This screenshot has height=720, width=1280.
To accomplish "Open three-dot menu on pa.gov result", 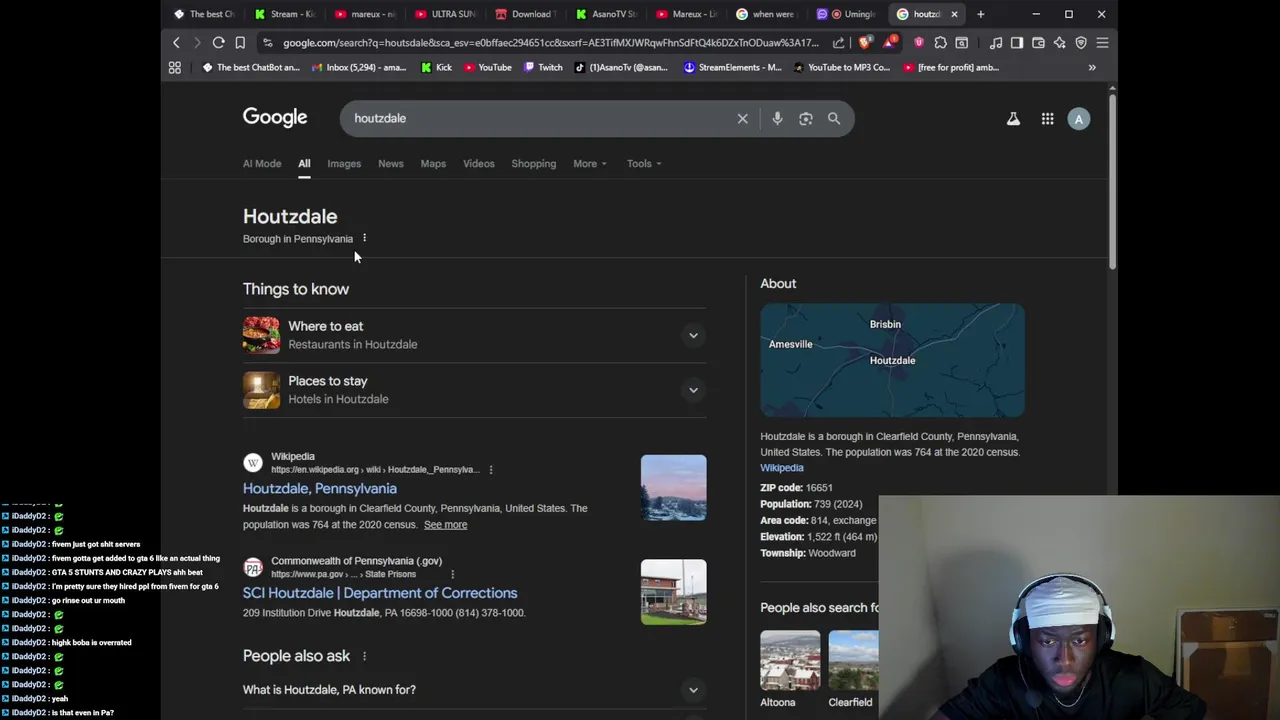I will 452,574.
